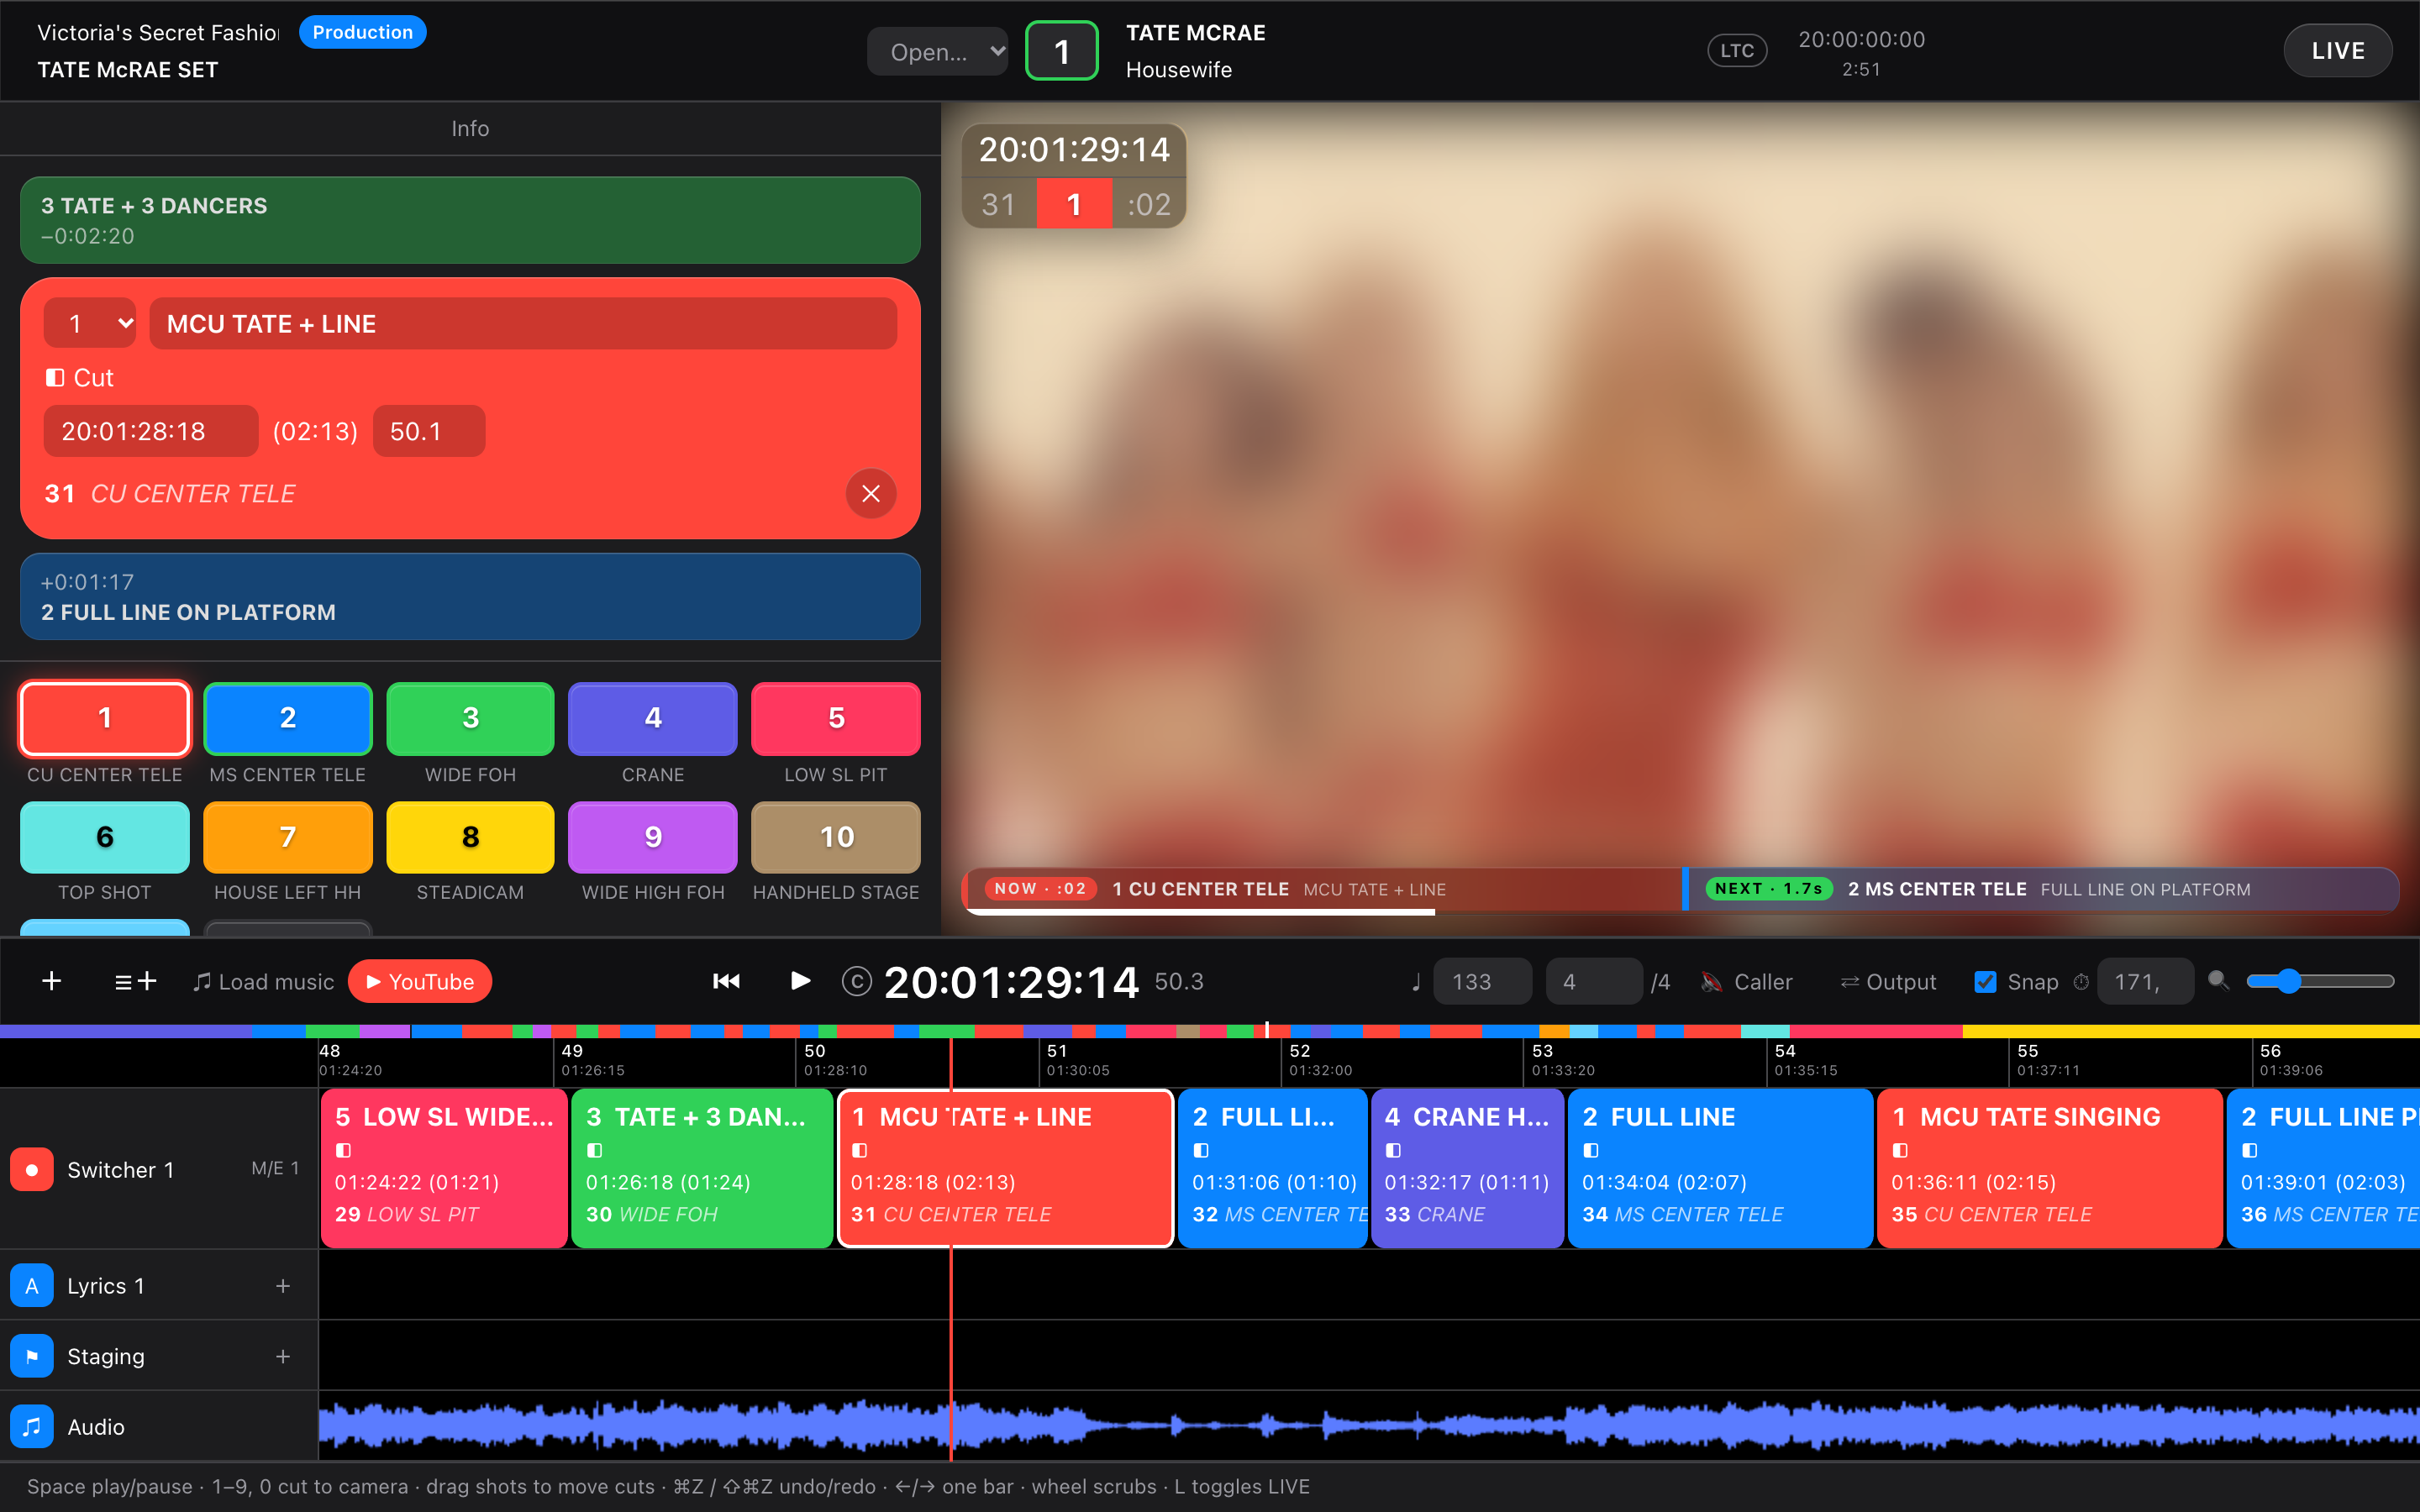
Task: Click the plus icon to add a track
Action: point(52,981)
